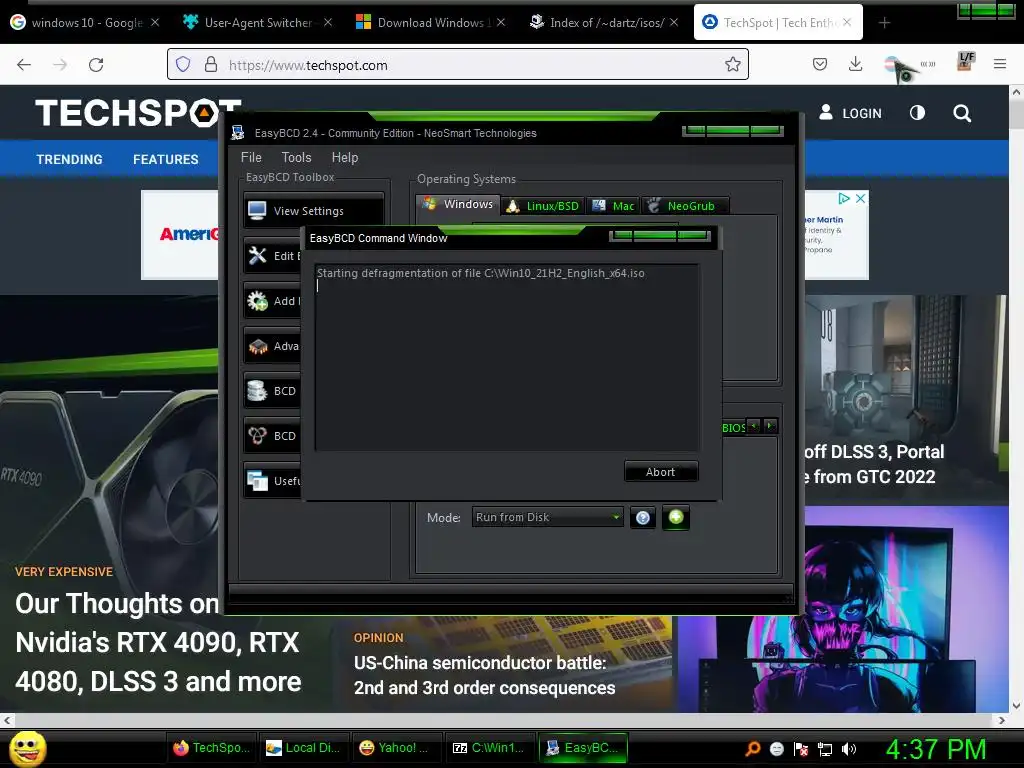Click the Add New Entry gear icon
The height and width of the screenshot is (768, 1024).
click(x=257, y=300)
